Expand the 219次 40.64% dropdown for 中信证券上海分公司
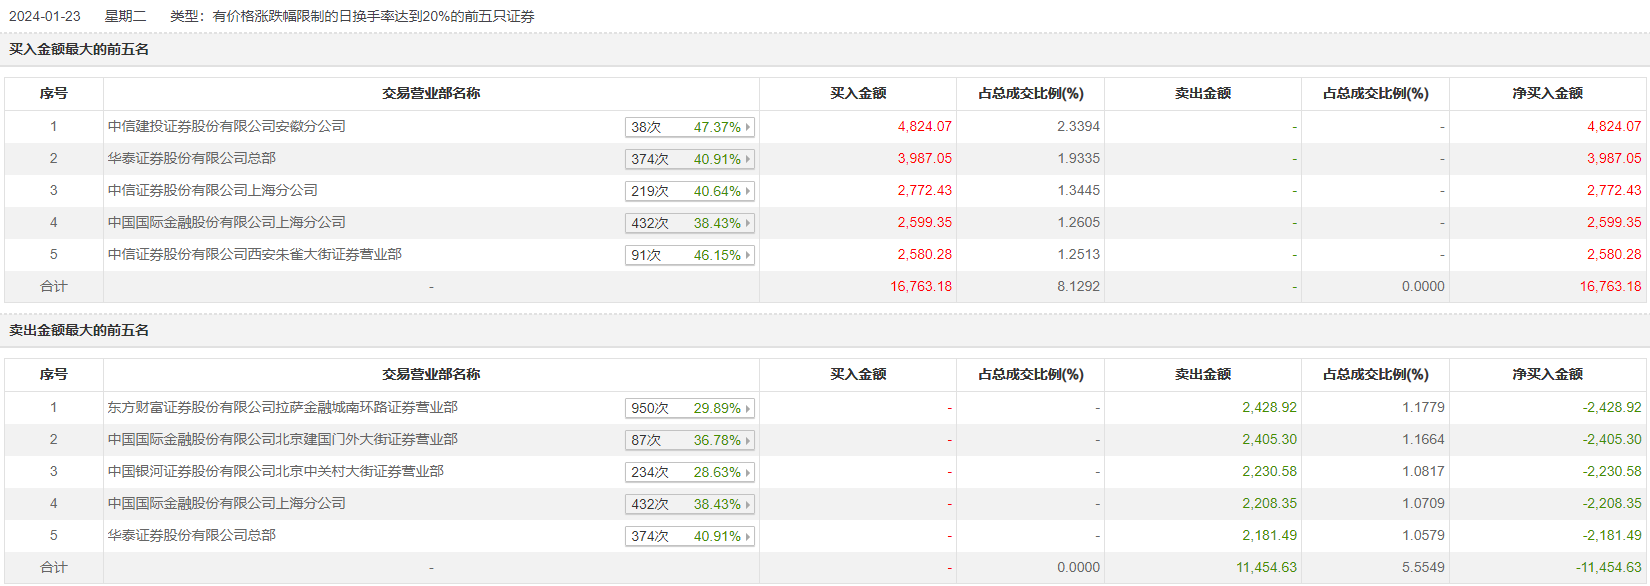 689,191
